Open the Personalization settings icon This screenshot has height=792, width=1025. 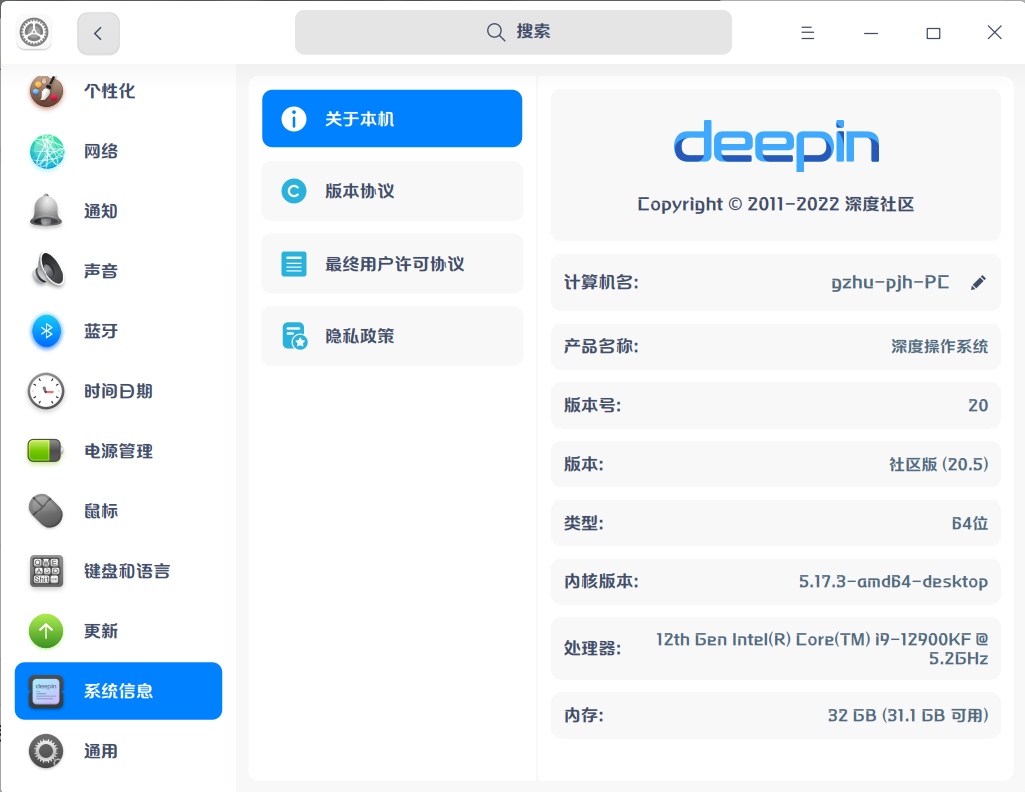tap(46, 91)
